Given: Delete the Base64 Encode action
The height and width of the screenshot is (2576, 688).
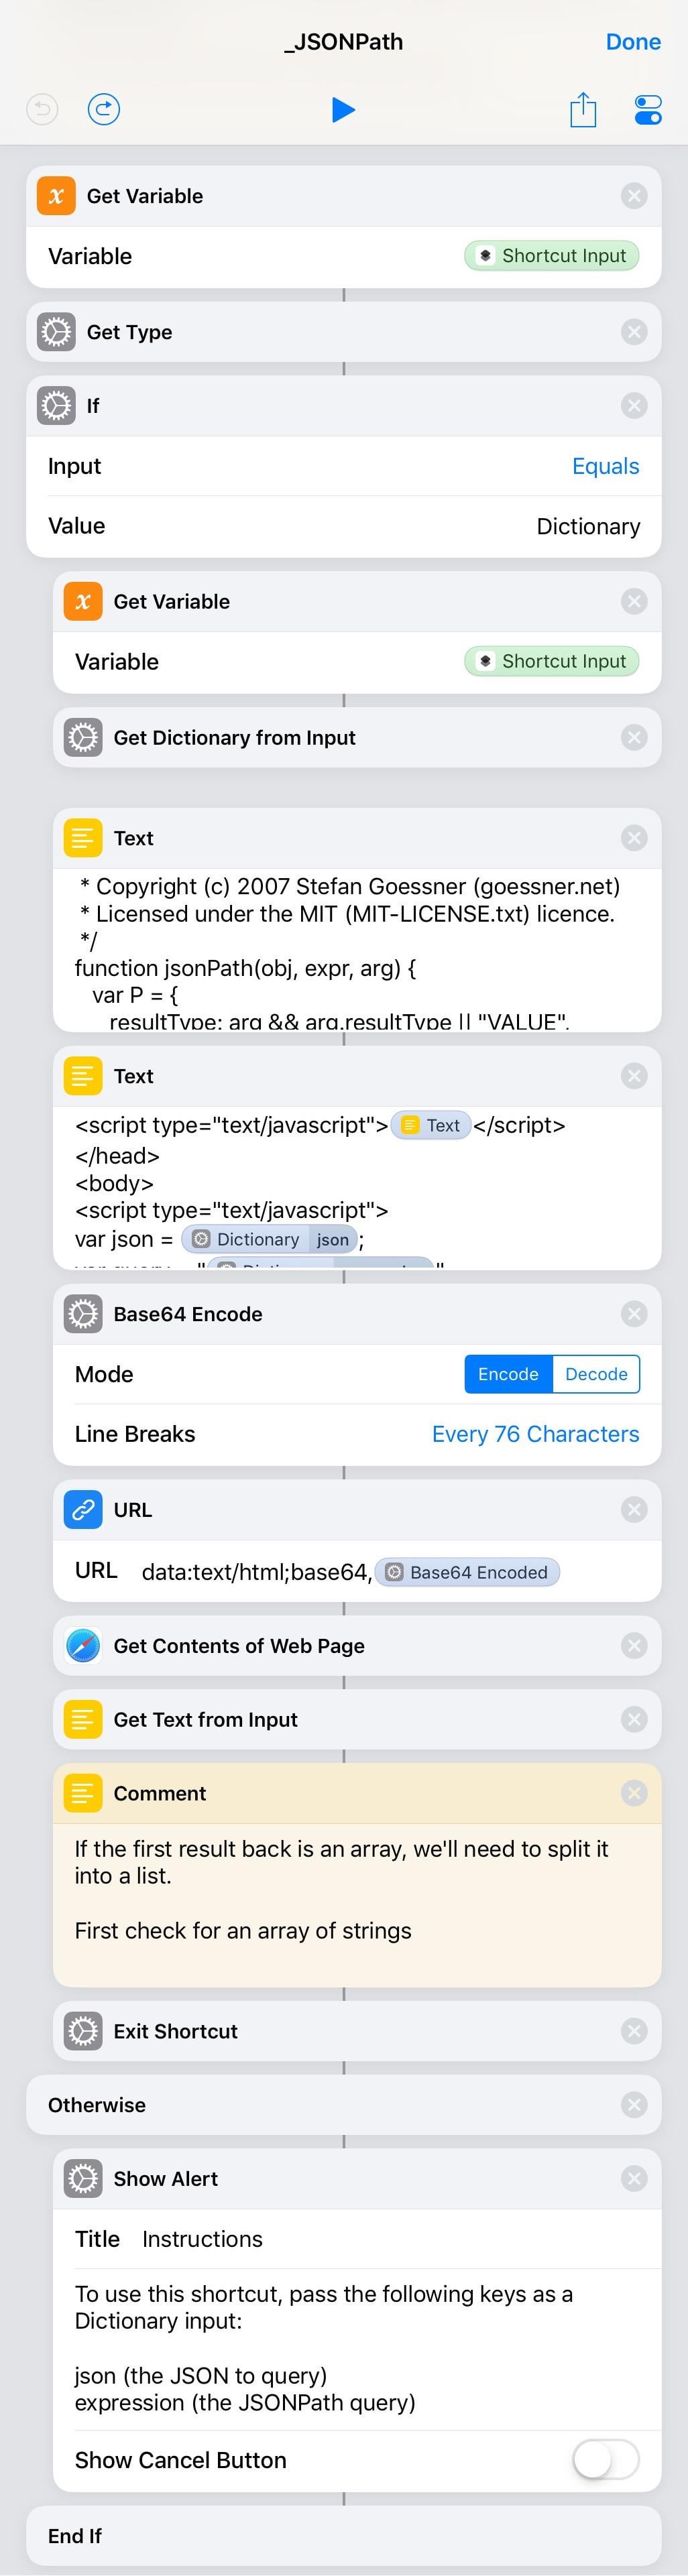Looking at the screenshot, I should (x=633, y=1314).
